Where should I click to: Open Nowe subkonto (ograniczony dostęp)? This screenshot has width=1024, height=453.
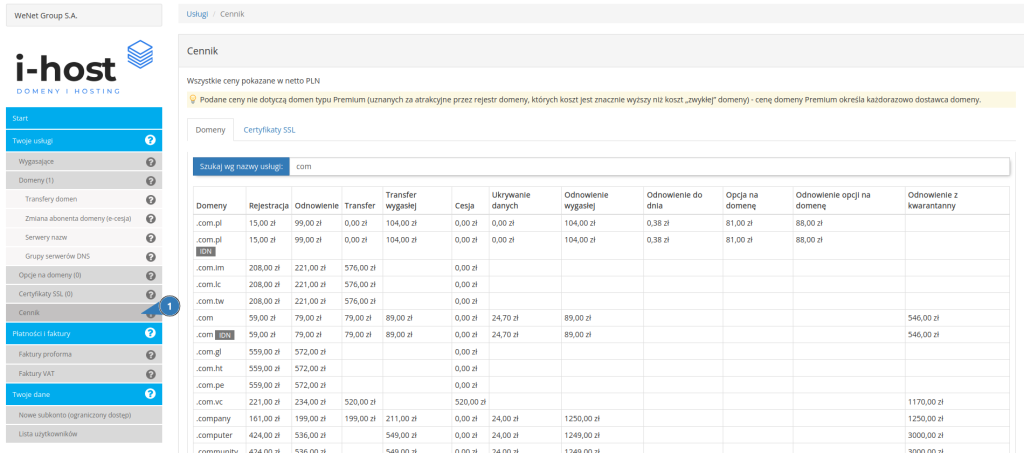click(84, 415)
